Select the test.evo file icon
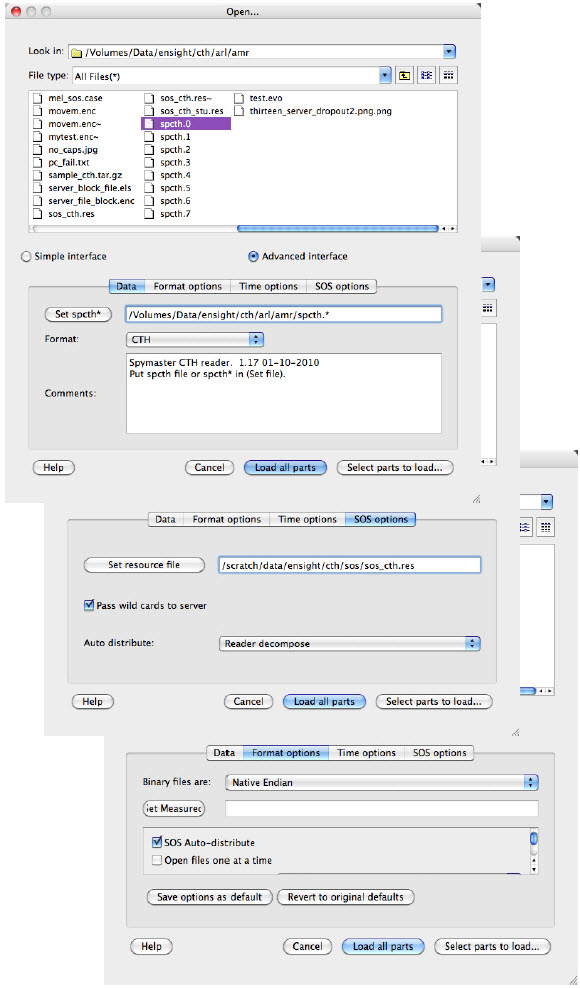The height and width of the screenshot is (988, 580). click(x=239, y=98)
